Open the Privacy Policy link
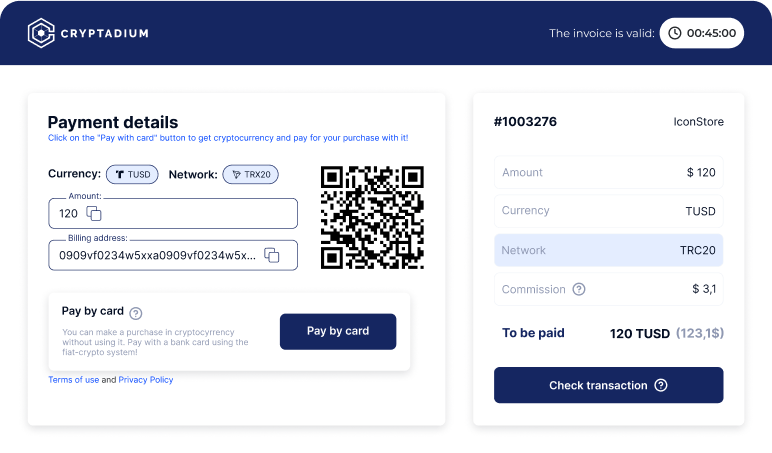772x453 pixels. click(146, 380)
